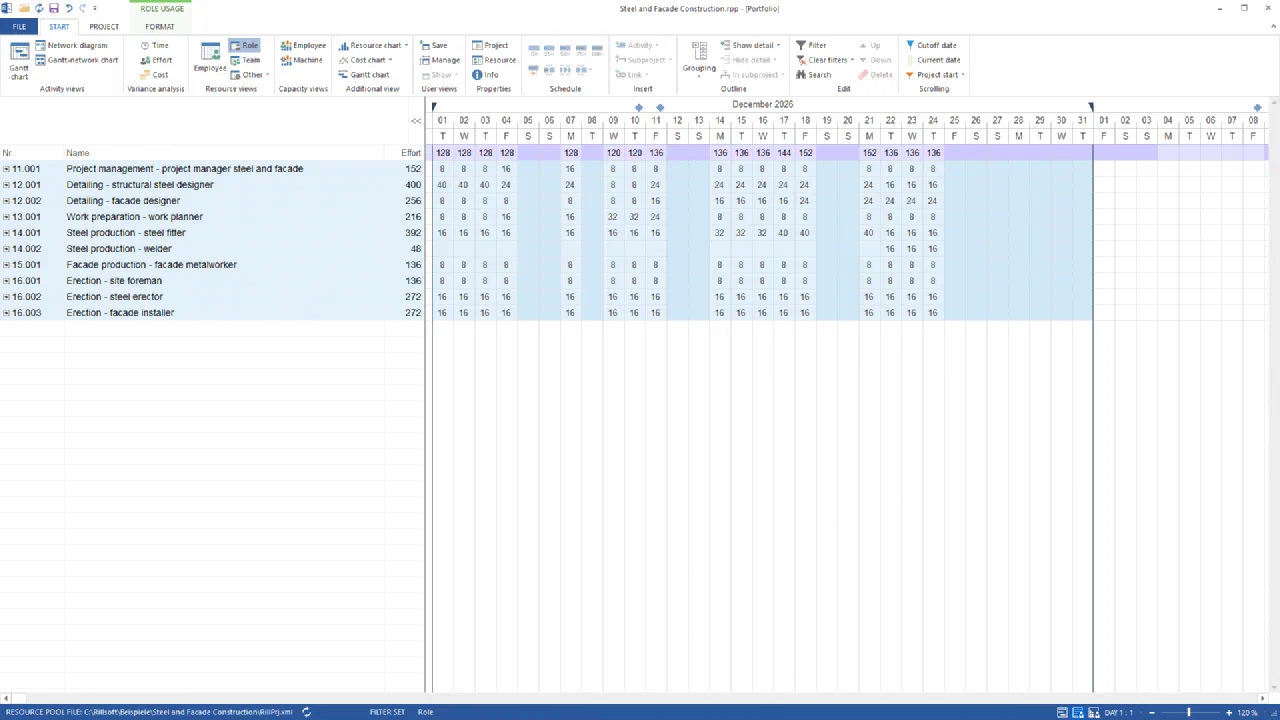The height and width of the screenshot is (720, 1280).
Task: Switch to Team resource view
Action: pyautogui.click(x=245, y=60)
